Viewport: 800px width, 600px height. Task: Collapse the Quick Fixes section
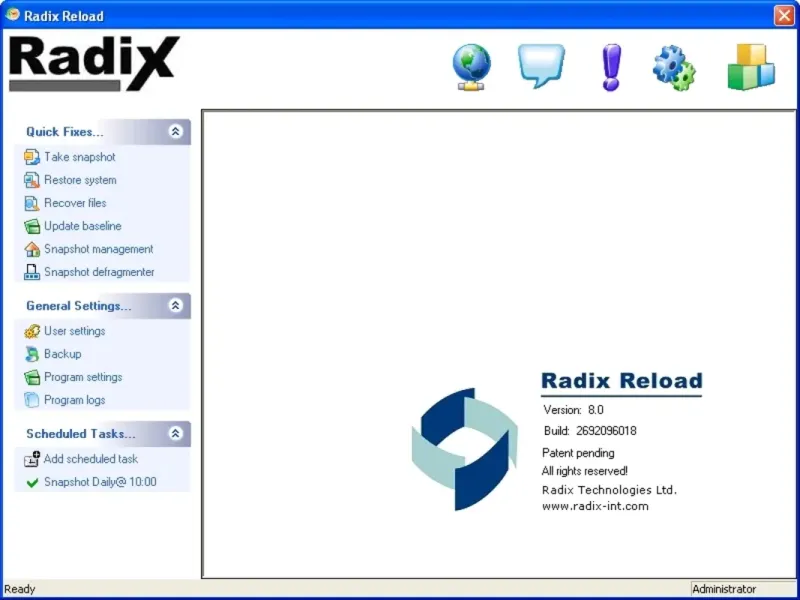(x=176, y=132)
